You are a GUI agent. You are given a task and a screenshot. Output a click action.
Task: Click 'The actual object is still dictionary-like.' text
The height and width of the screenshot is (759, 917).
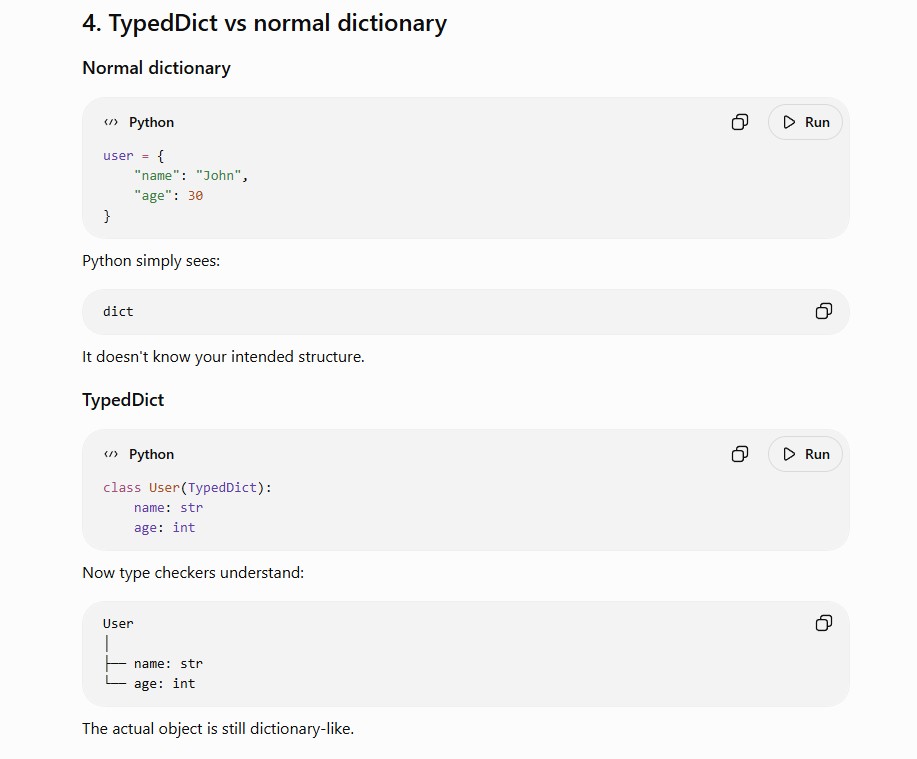click(218, 729)
